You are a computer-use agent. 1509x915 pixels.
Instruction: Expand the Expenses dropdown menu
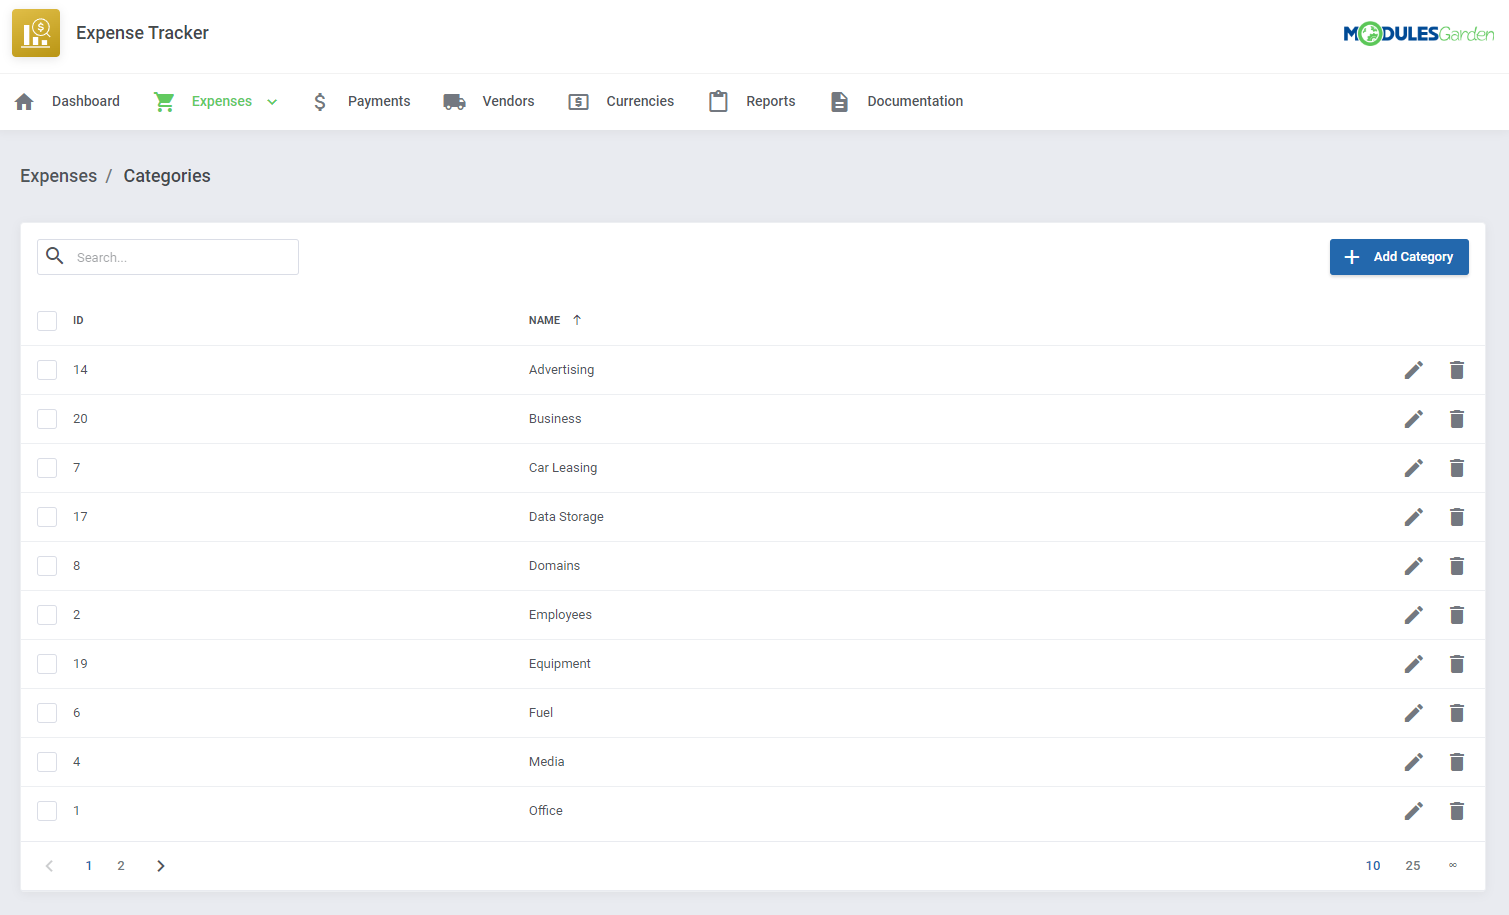[272, 101]
